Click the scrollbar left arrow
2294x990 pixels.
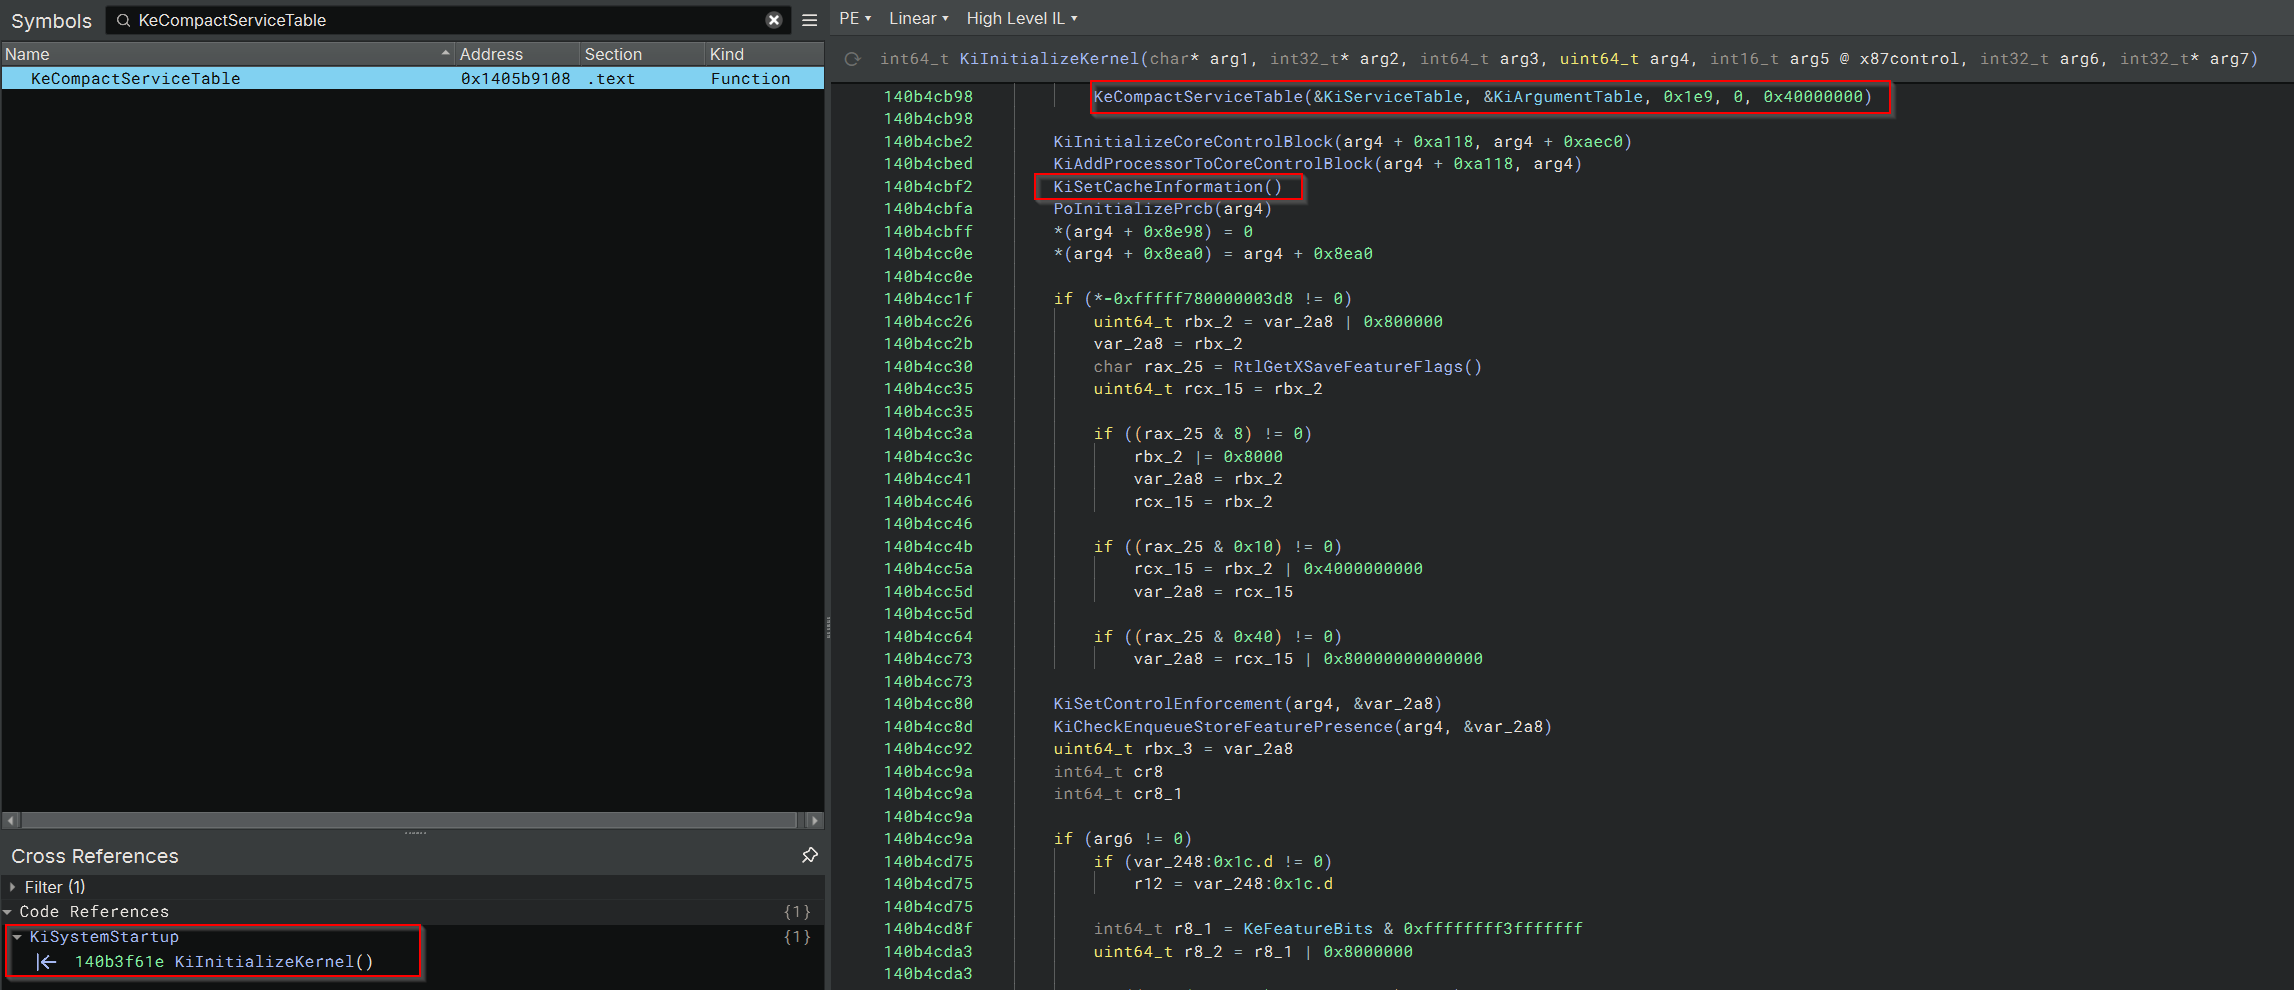click(11, 820)
